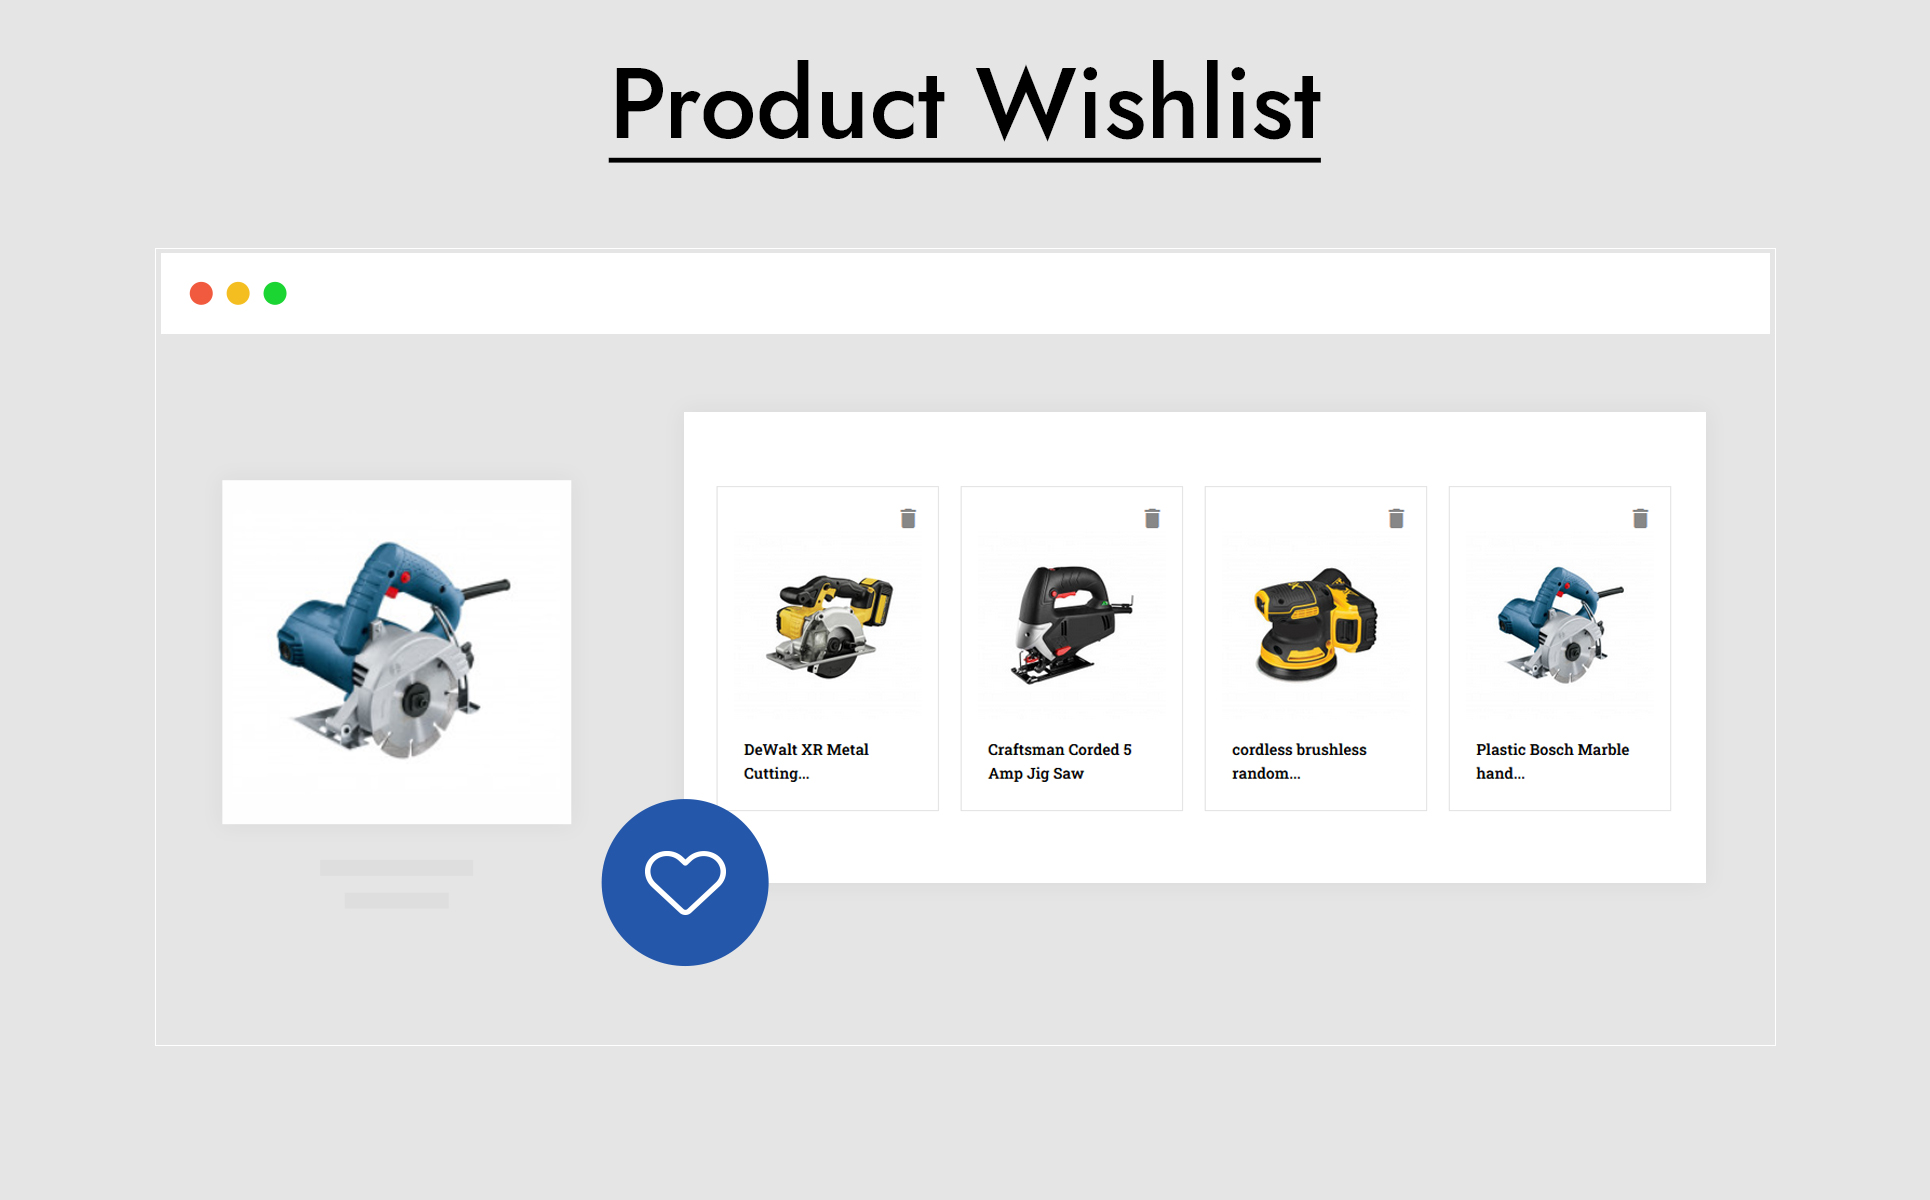Select the small blue Bosch cutter image
Viewport: 1930px width, 1200px height.
tap(1559, 625)
